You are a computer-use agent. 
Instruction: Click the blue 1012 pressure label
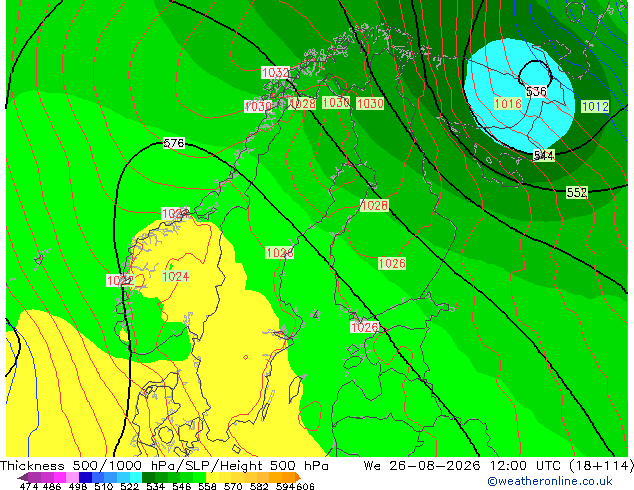click(595, 107)
